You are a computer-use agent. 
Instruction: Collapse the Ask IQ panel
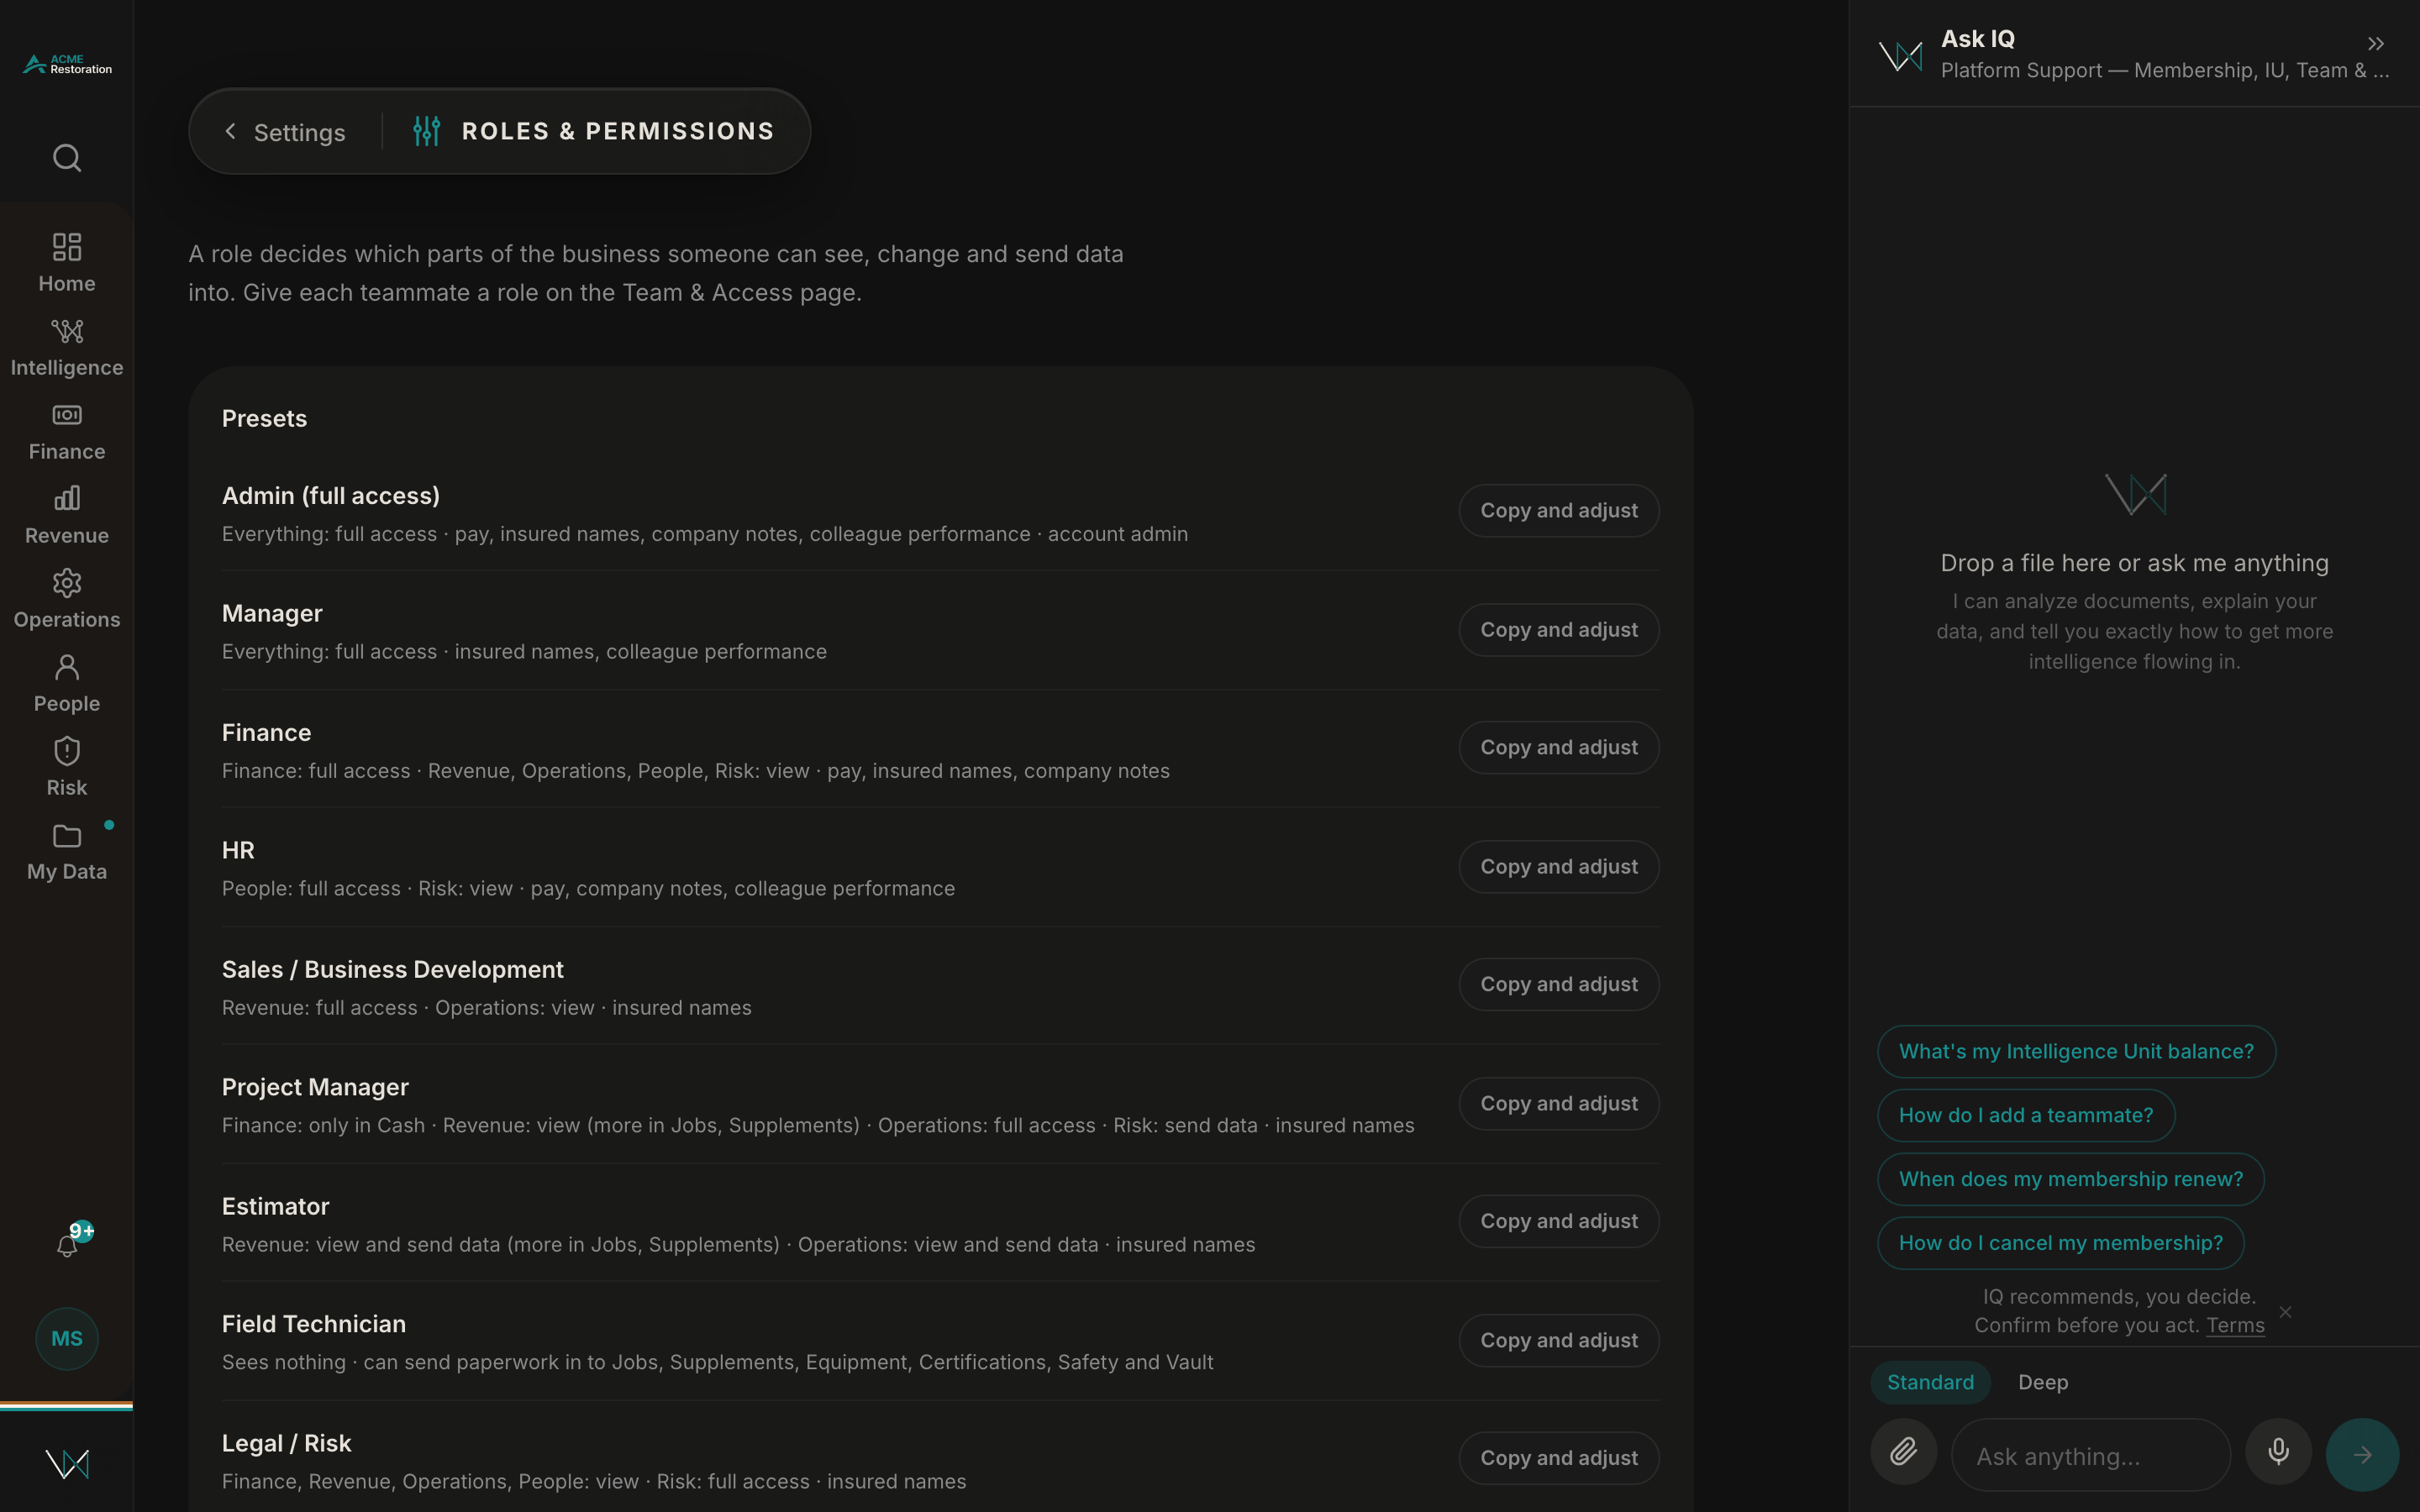coord(2376,44)
